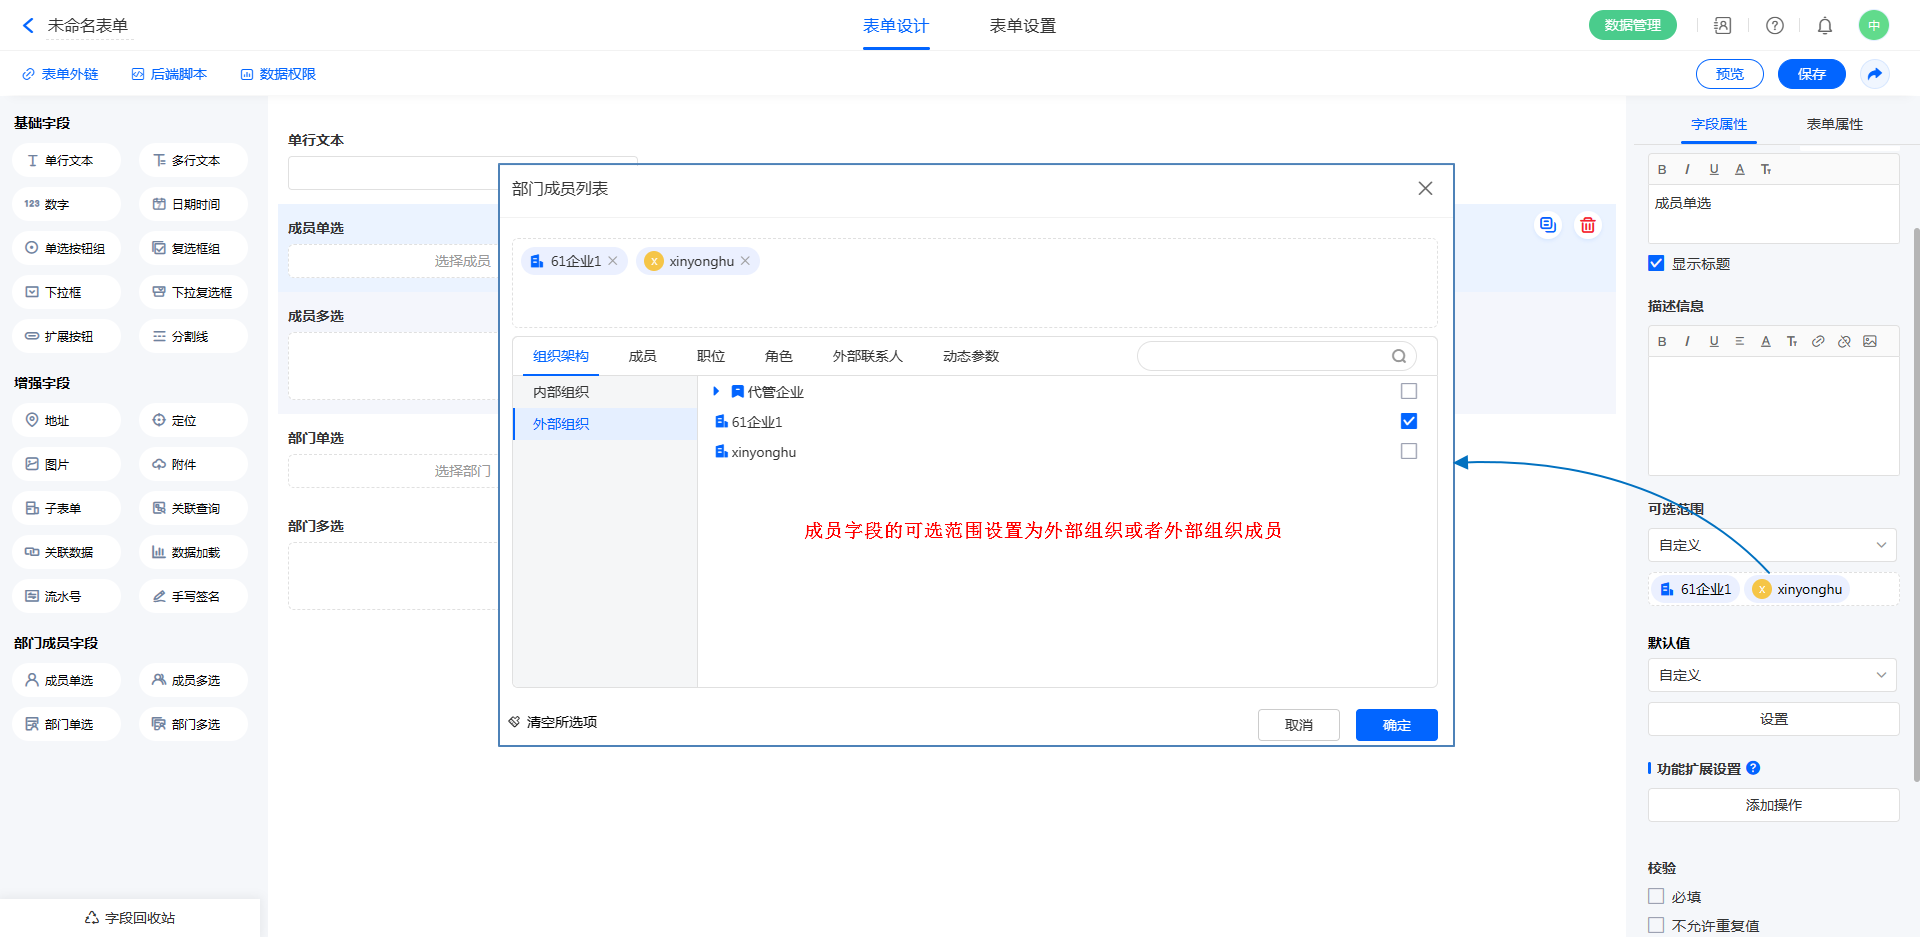Screen dimensions: 1920x937
Task: Remove the xinyonghu chip in the dialog
Action: 745,261
